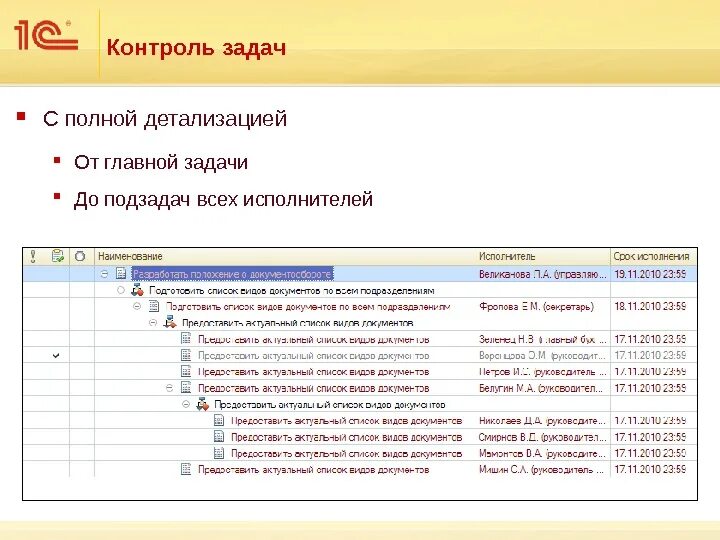Click the circular status column header icon

click(x=80, y=256)
